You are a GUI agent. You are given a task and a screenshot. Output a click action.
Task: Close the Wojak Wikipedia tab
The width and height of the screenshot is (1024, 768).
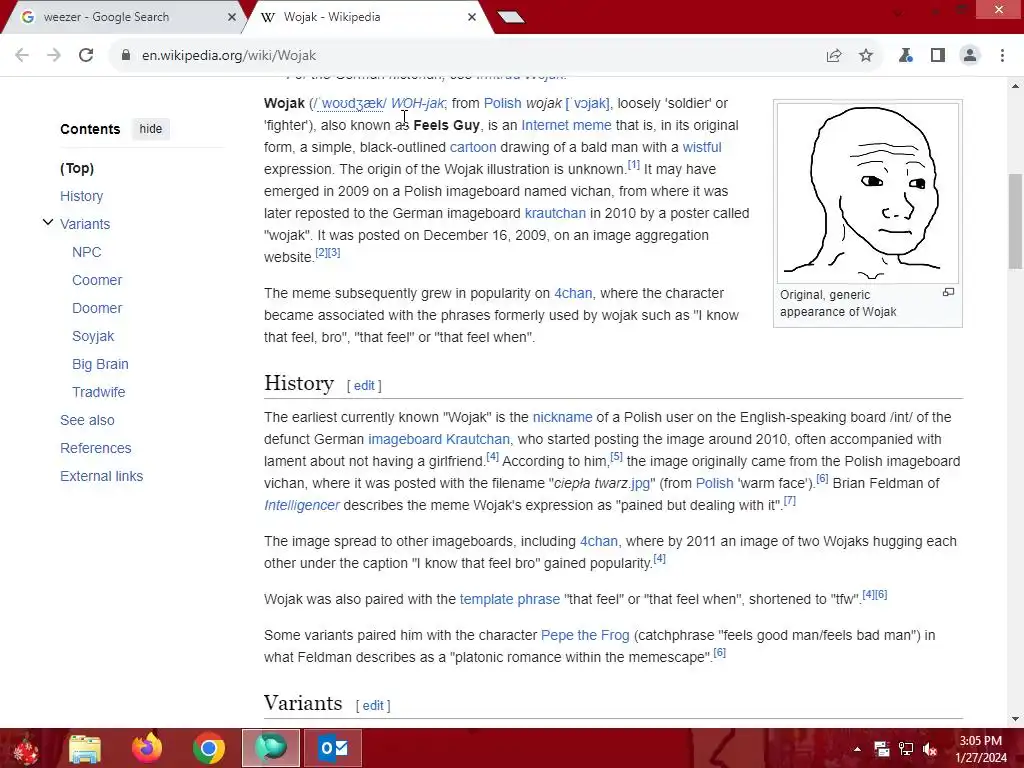[472, 17]
